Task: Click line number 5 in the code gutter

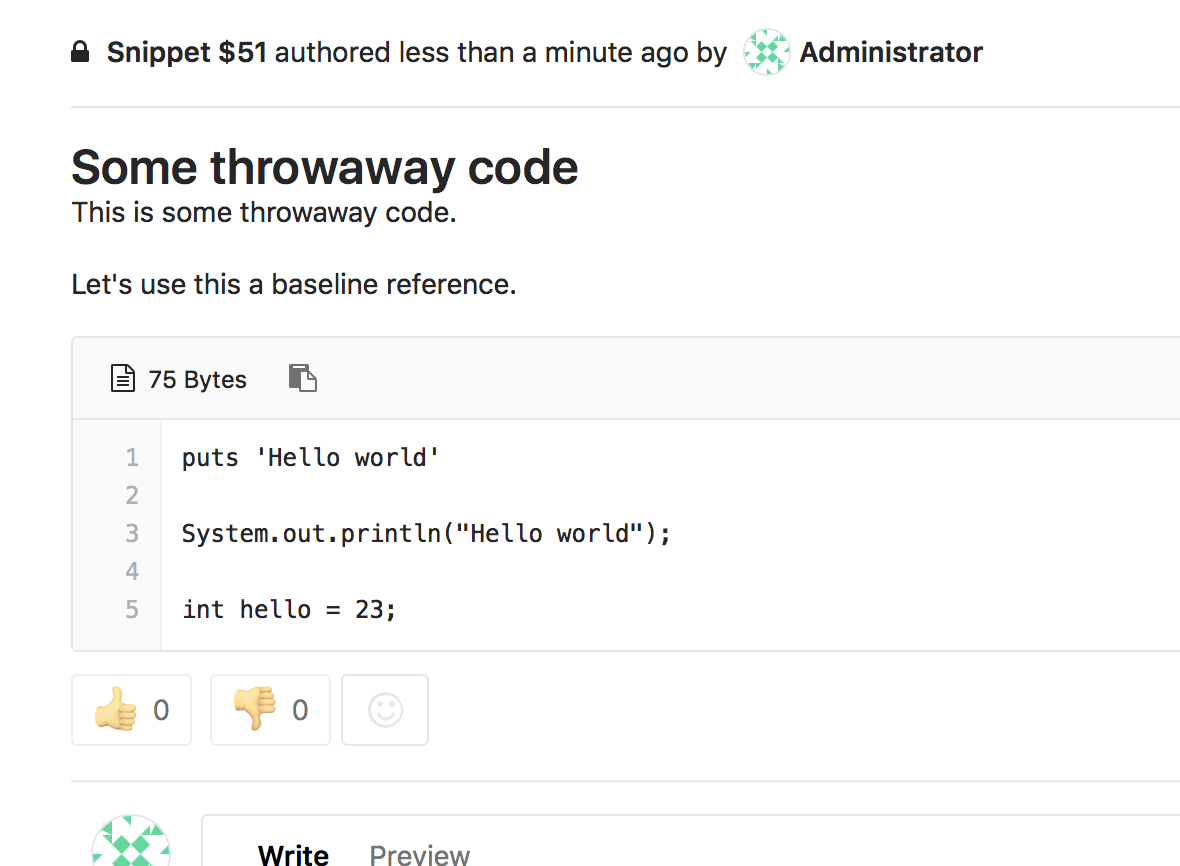Action: coord(132,609)
